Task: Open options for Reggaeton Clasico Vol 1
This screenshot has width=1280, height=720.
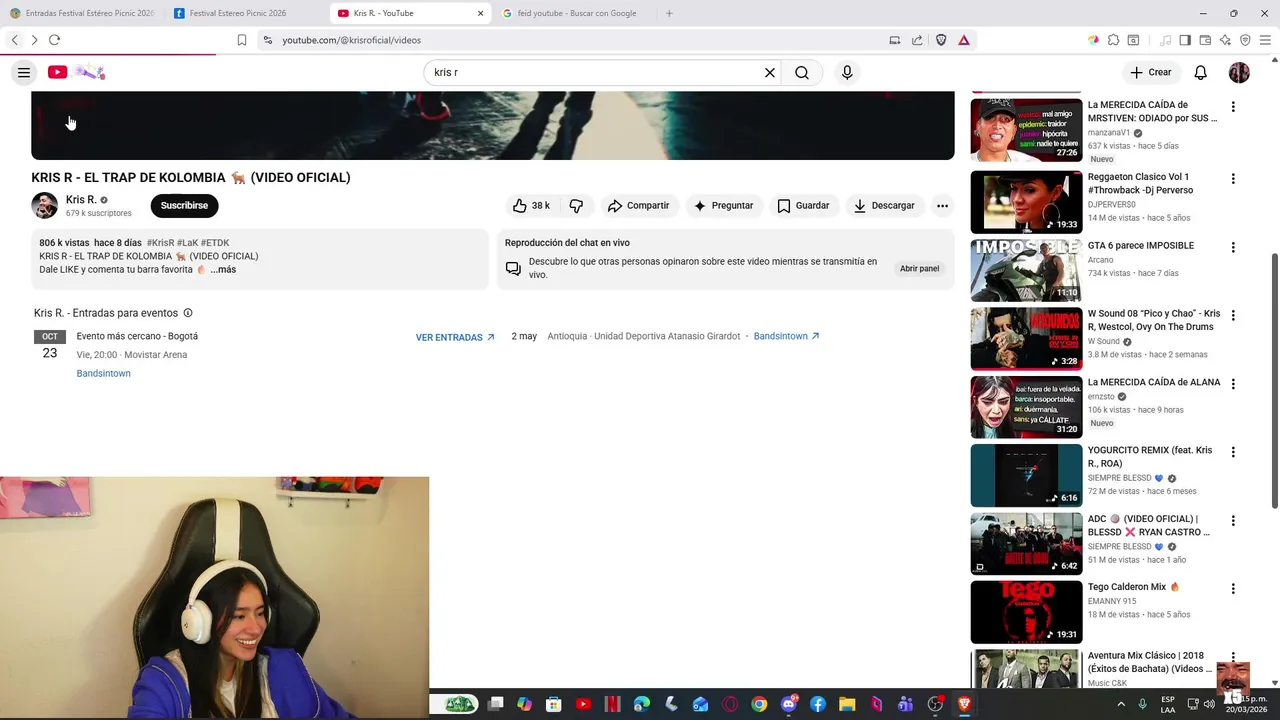Action: coord(1233,179)
